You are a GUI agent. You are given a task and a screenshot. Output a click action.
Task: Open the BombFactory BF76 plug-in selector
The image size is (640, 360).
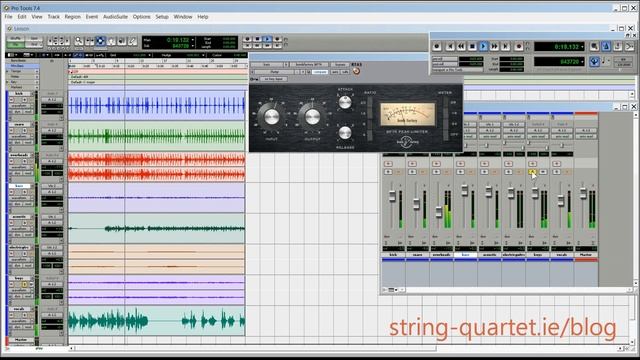point(309,64)
